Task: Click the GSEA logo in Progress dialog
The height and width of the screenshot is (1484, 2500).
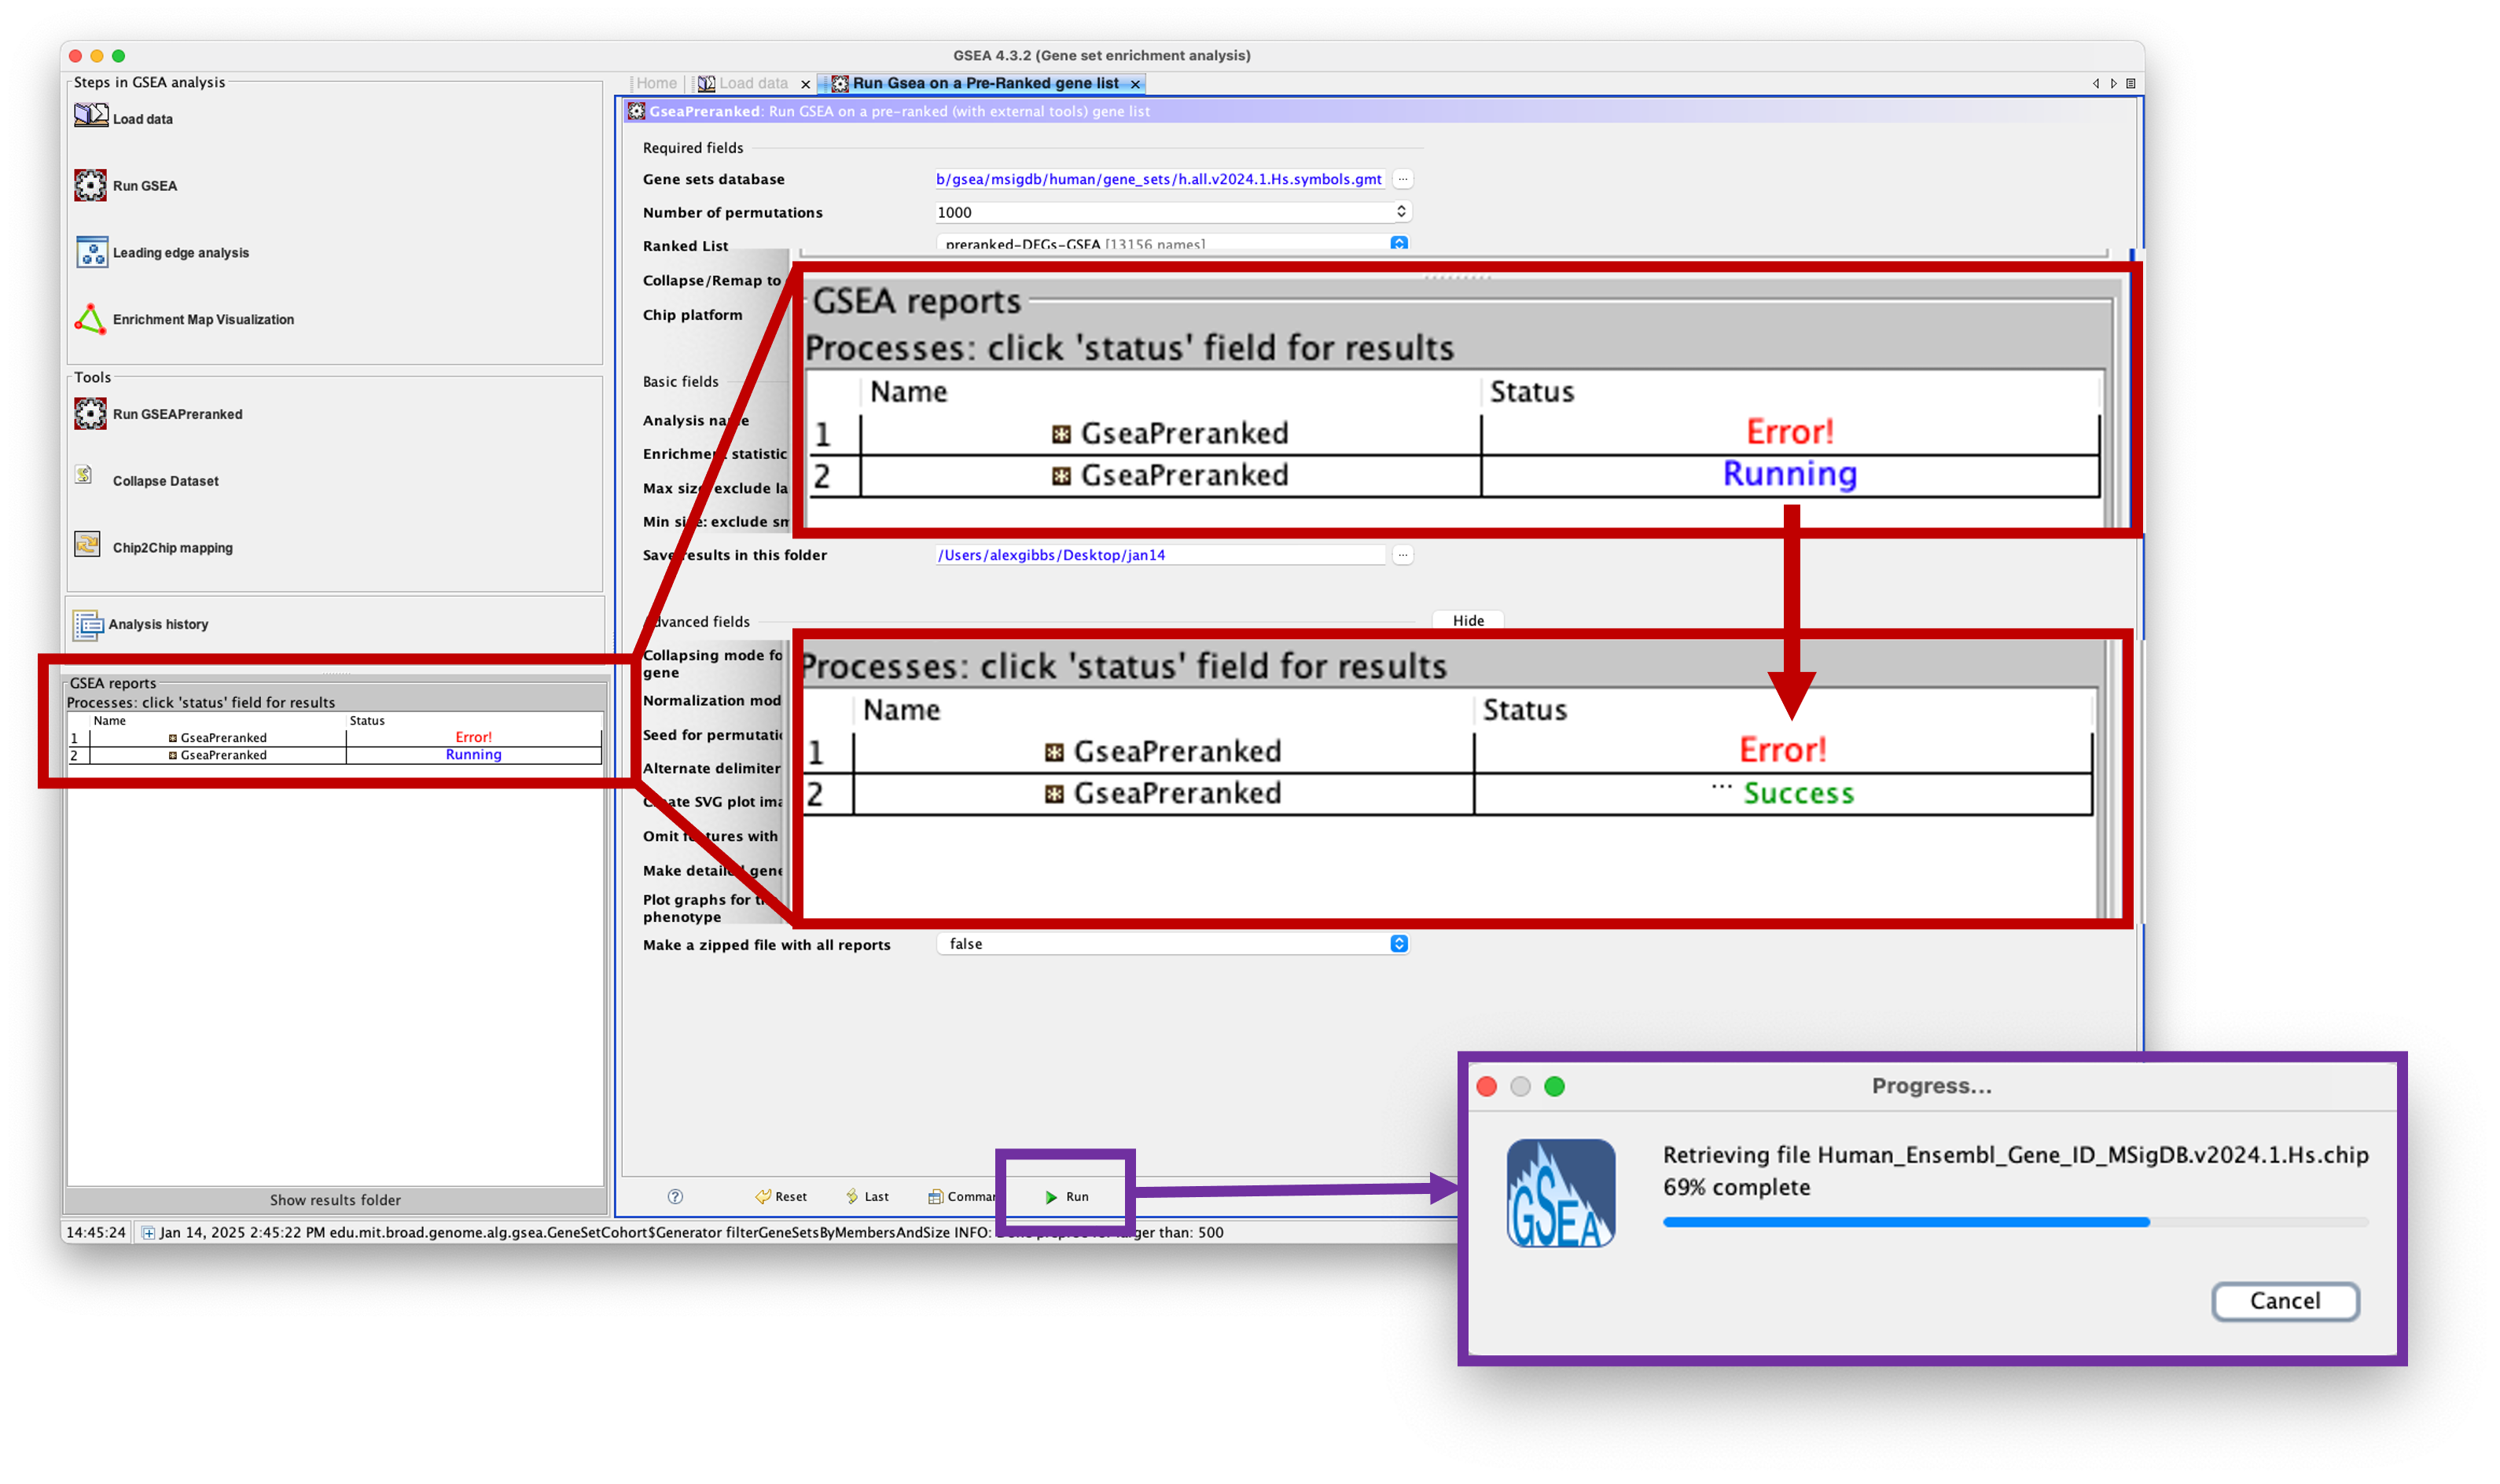Action: click(x=1560, y=1192)
